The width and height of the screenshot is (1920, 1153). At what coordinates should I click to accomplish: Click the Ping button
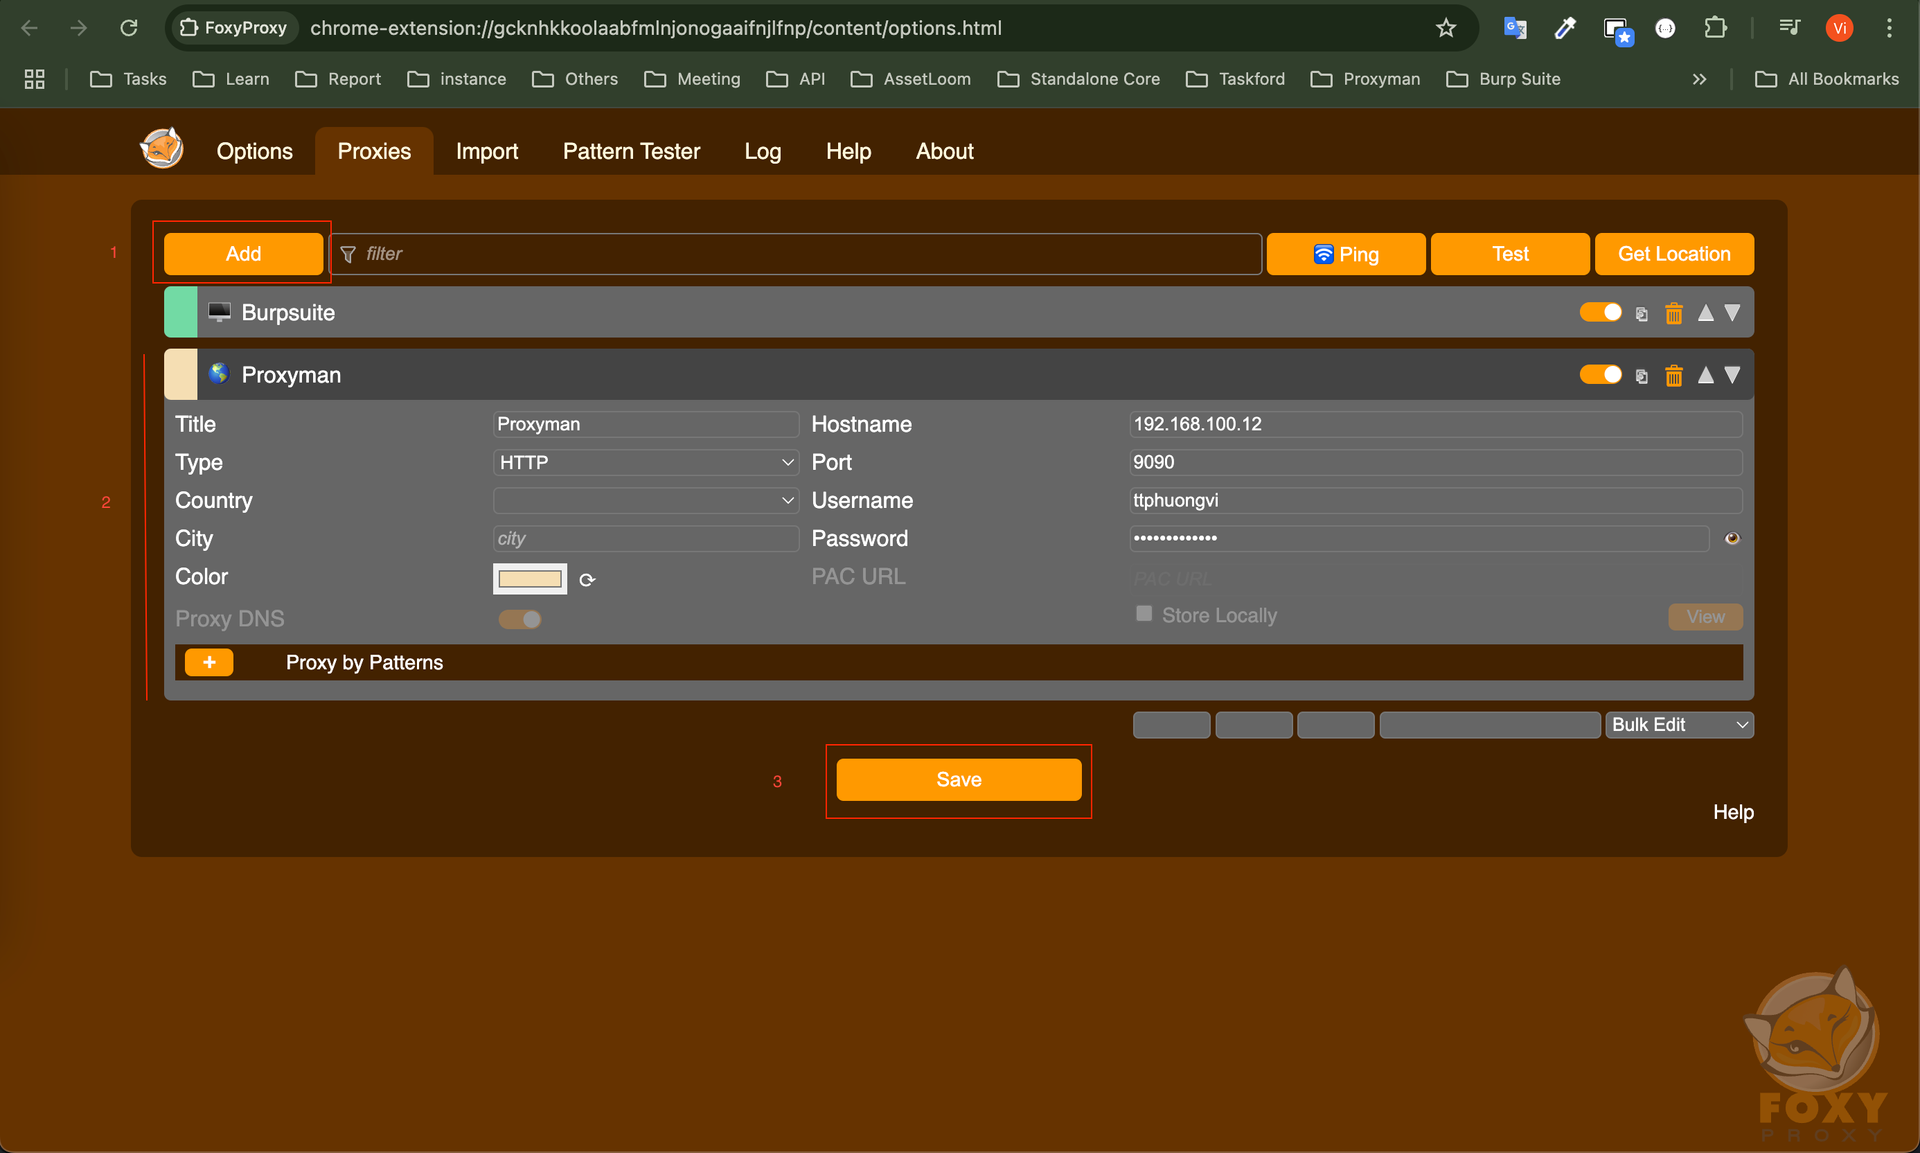pyautogui.click(x=1346, y=254)
